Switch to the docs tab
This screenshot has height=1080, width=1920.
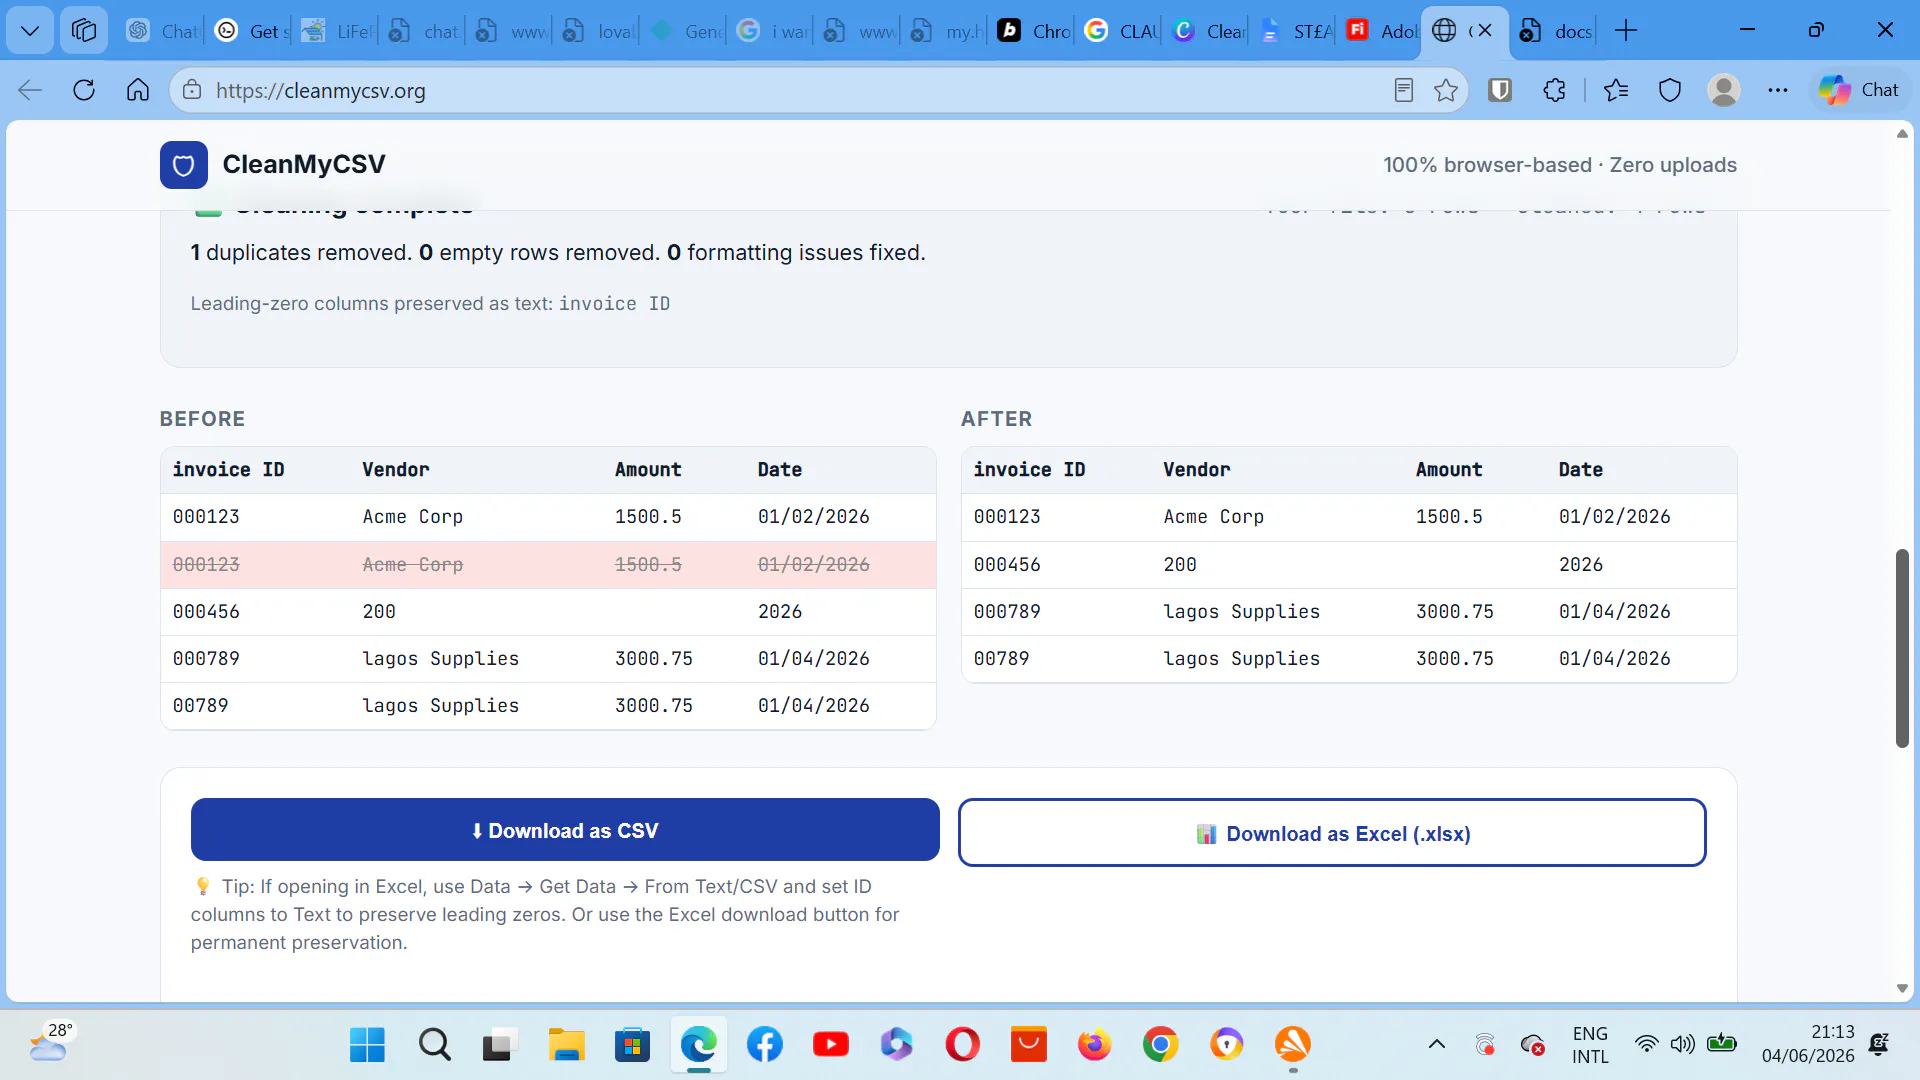pyautogui.click(x=1555, y=31)
